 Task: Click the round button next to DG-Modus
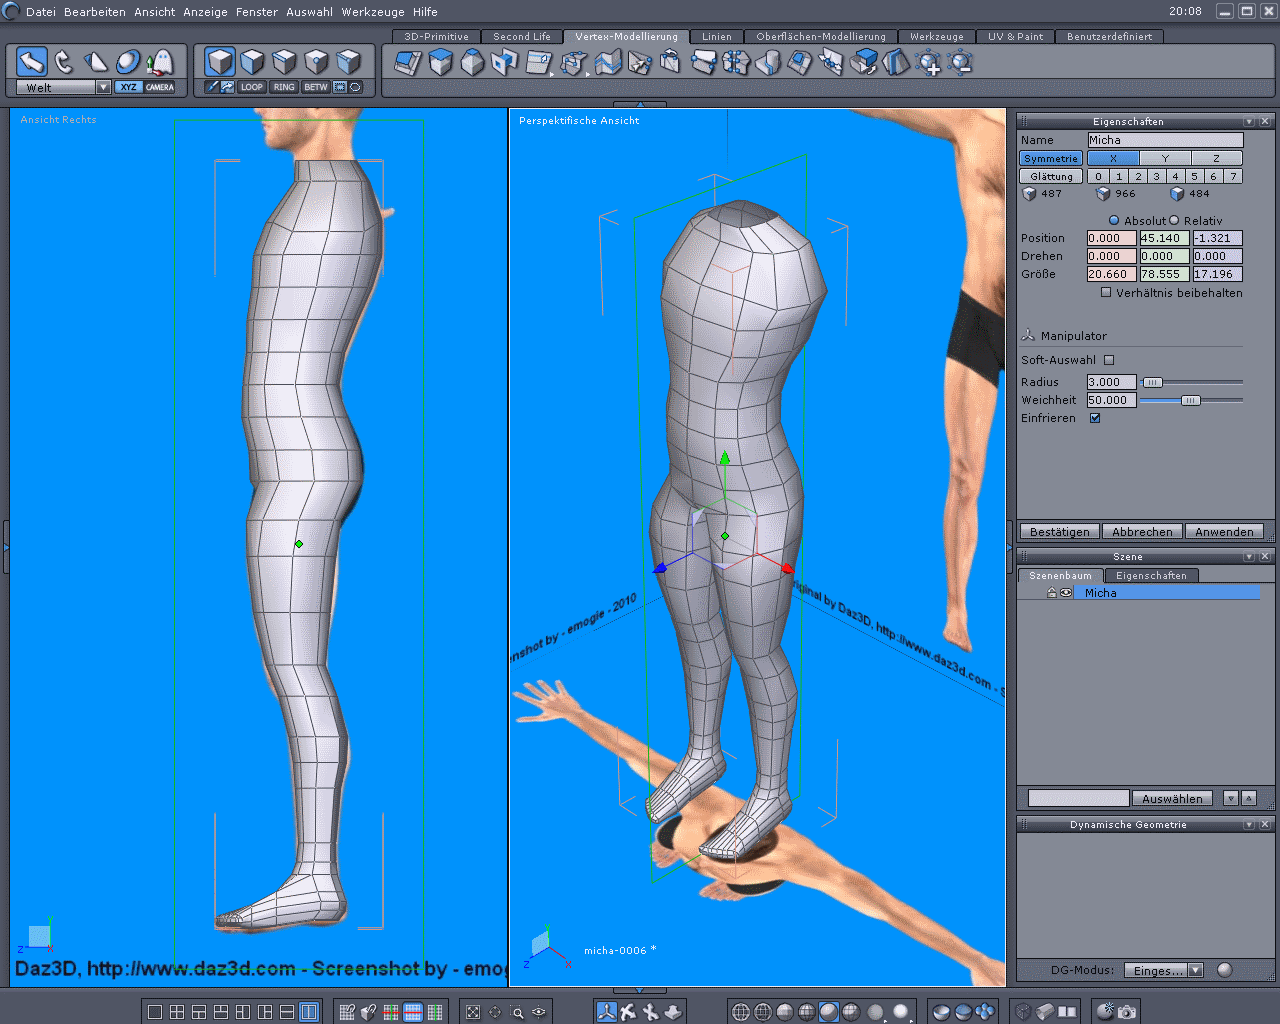pyautogui.click(x=1225, y=970)
